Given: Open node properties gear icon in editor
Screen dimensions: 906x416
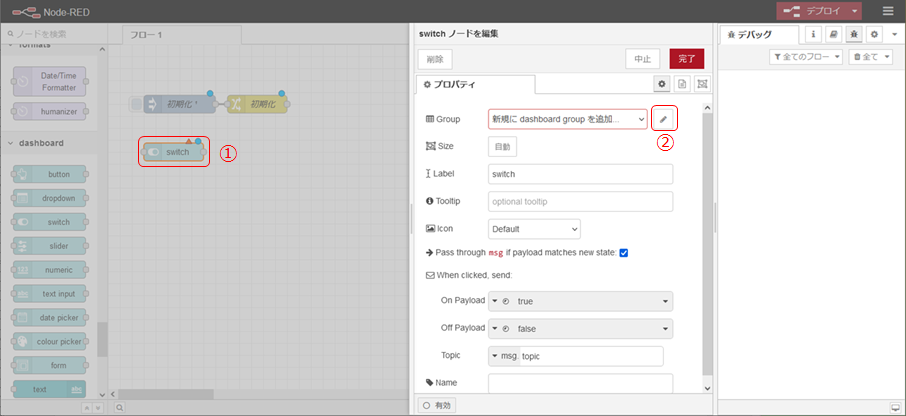Looking at the screenshot, I should pos(661,84).
